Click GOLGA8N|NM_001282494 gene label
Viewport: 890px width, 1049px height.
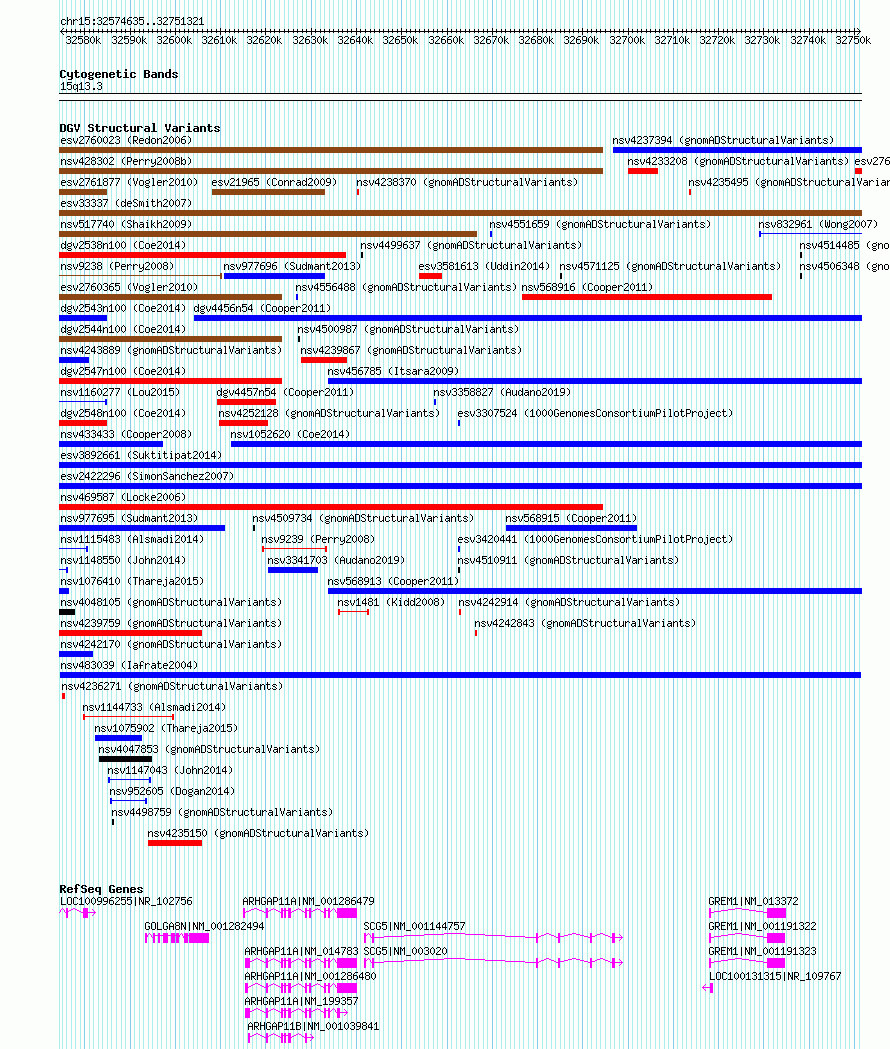pos(204,927)
